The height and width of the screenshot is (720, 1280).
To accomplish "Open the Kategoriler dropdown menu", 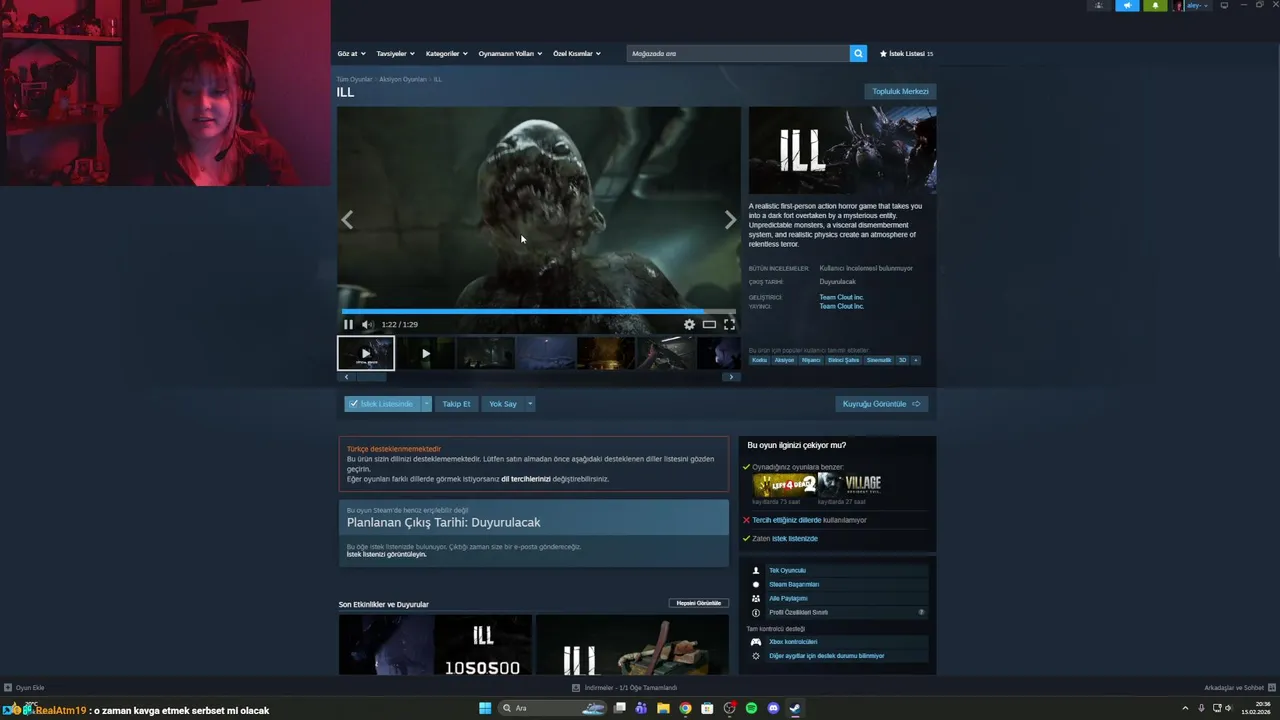I will tap(446, 53).
